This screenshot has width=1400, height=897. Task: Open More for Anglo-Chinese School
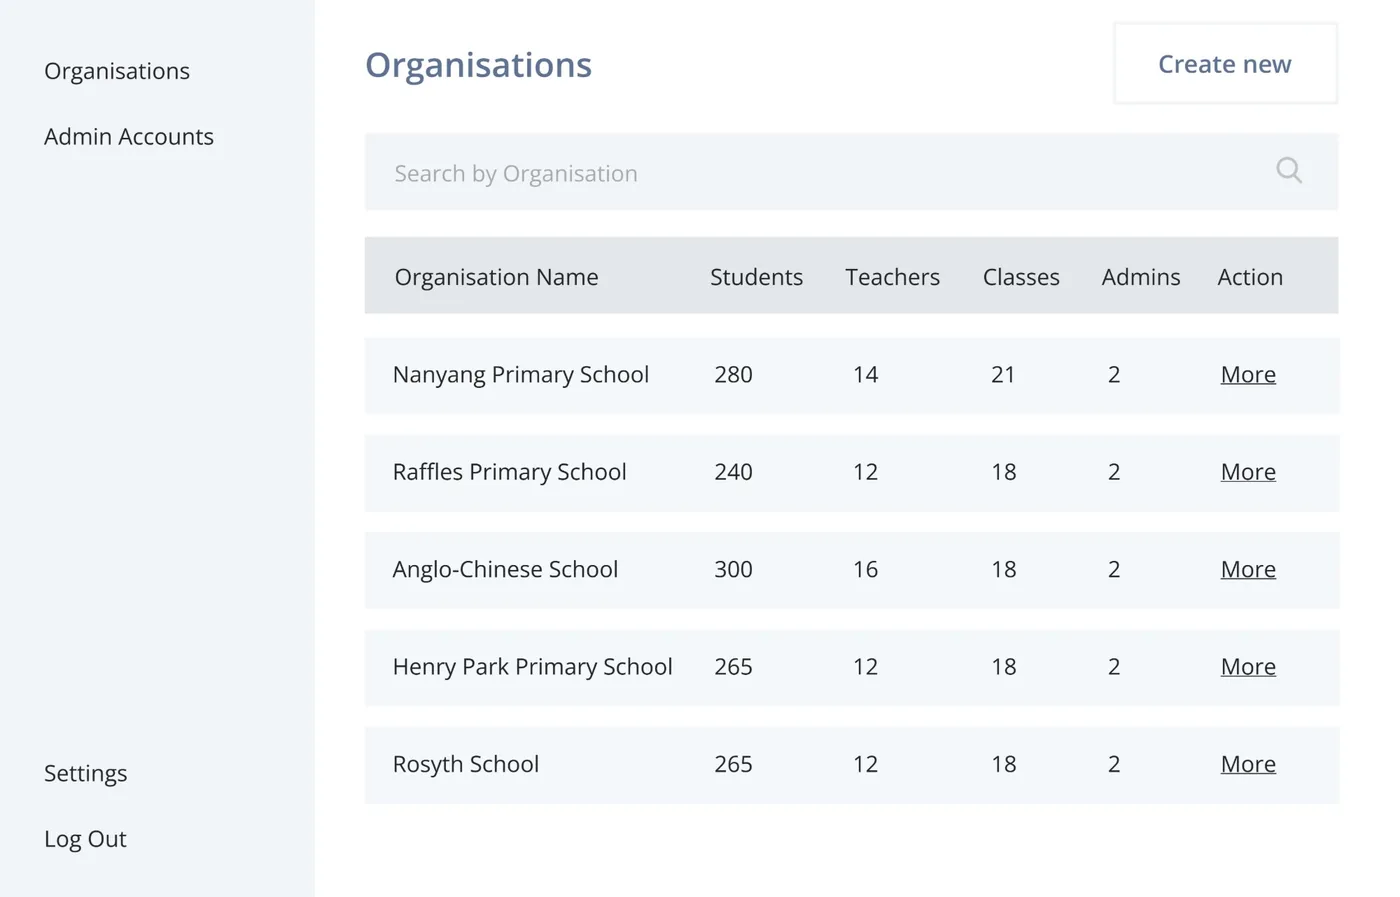click(1248, 569)
